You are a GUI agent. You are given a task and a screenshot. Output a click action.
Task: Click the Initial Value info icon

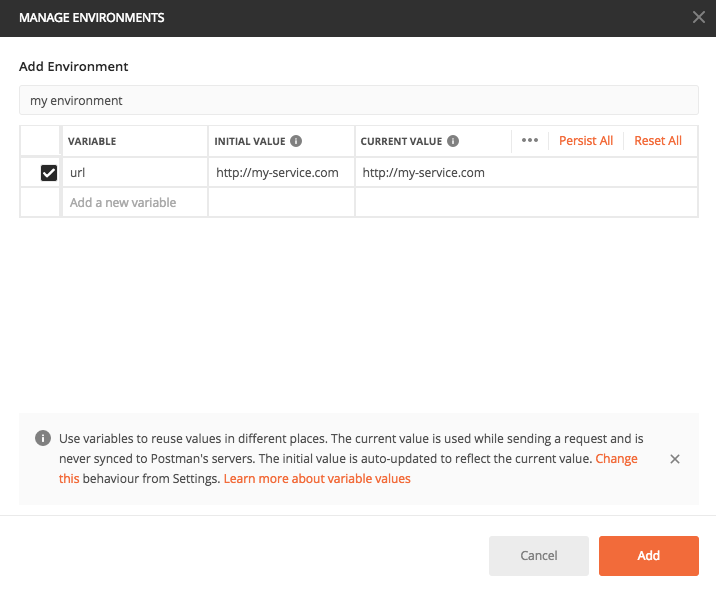296,141
